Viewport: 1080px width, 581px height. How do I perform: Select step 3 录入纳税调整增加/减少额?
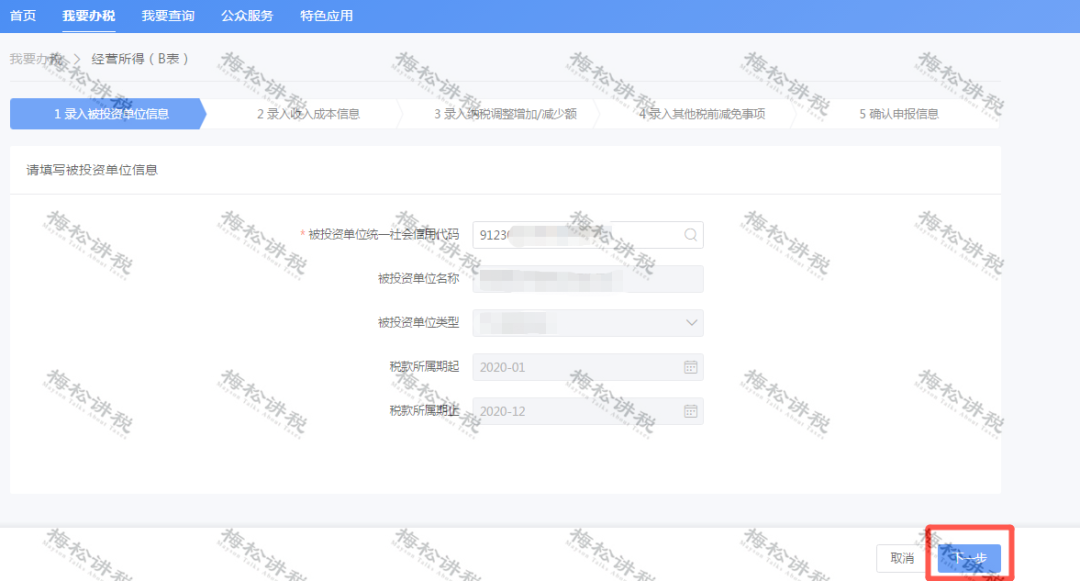pos(505,114)
